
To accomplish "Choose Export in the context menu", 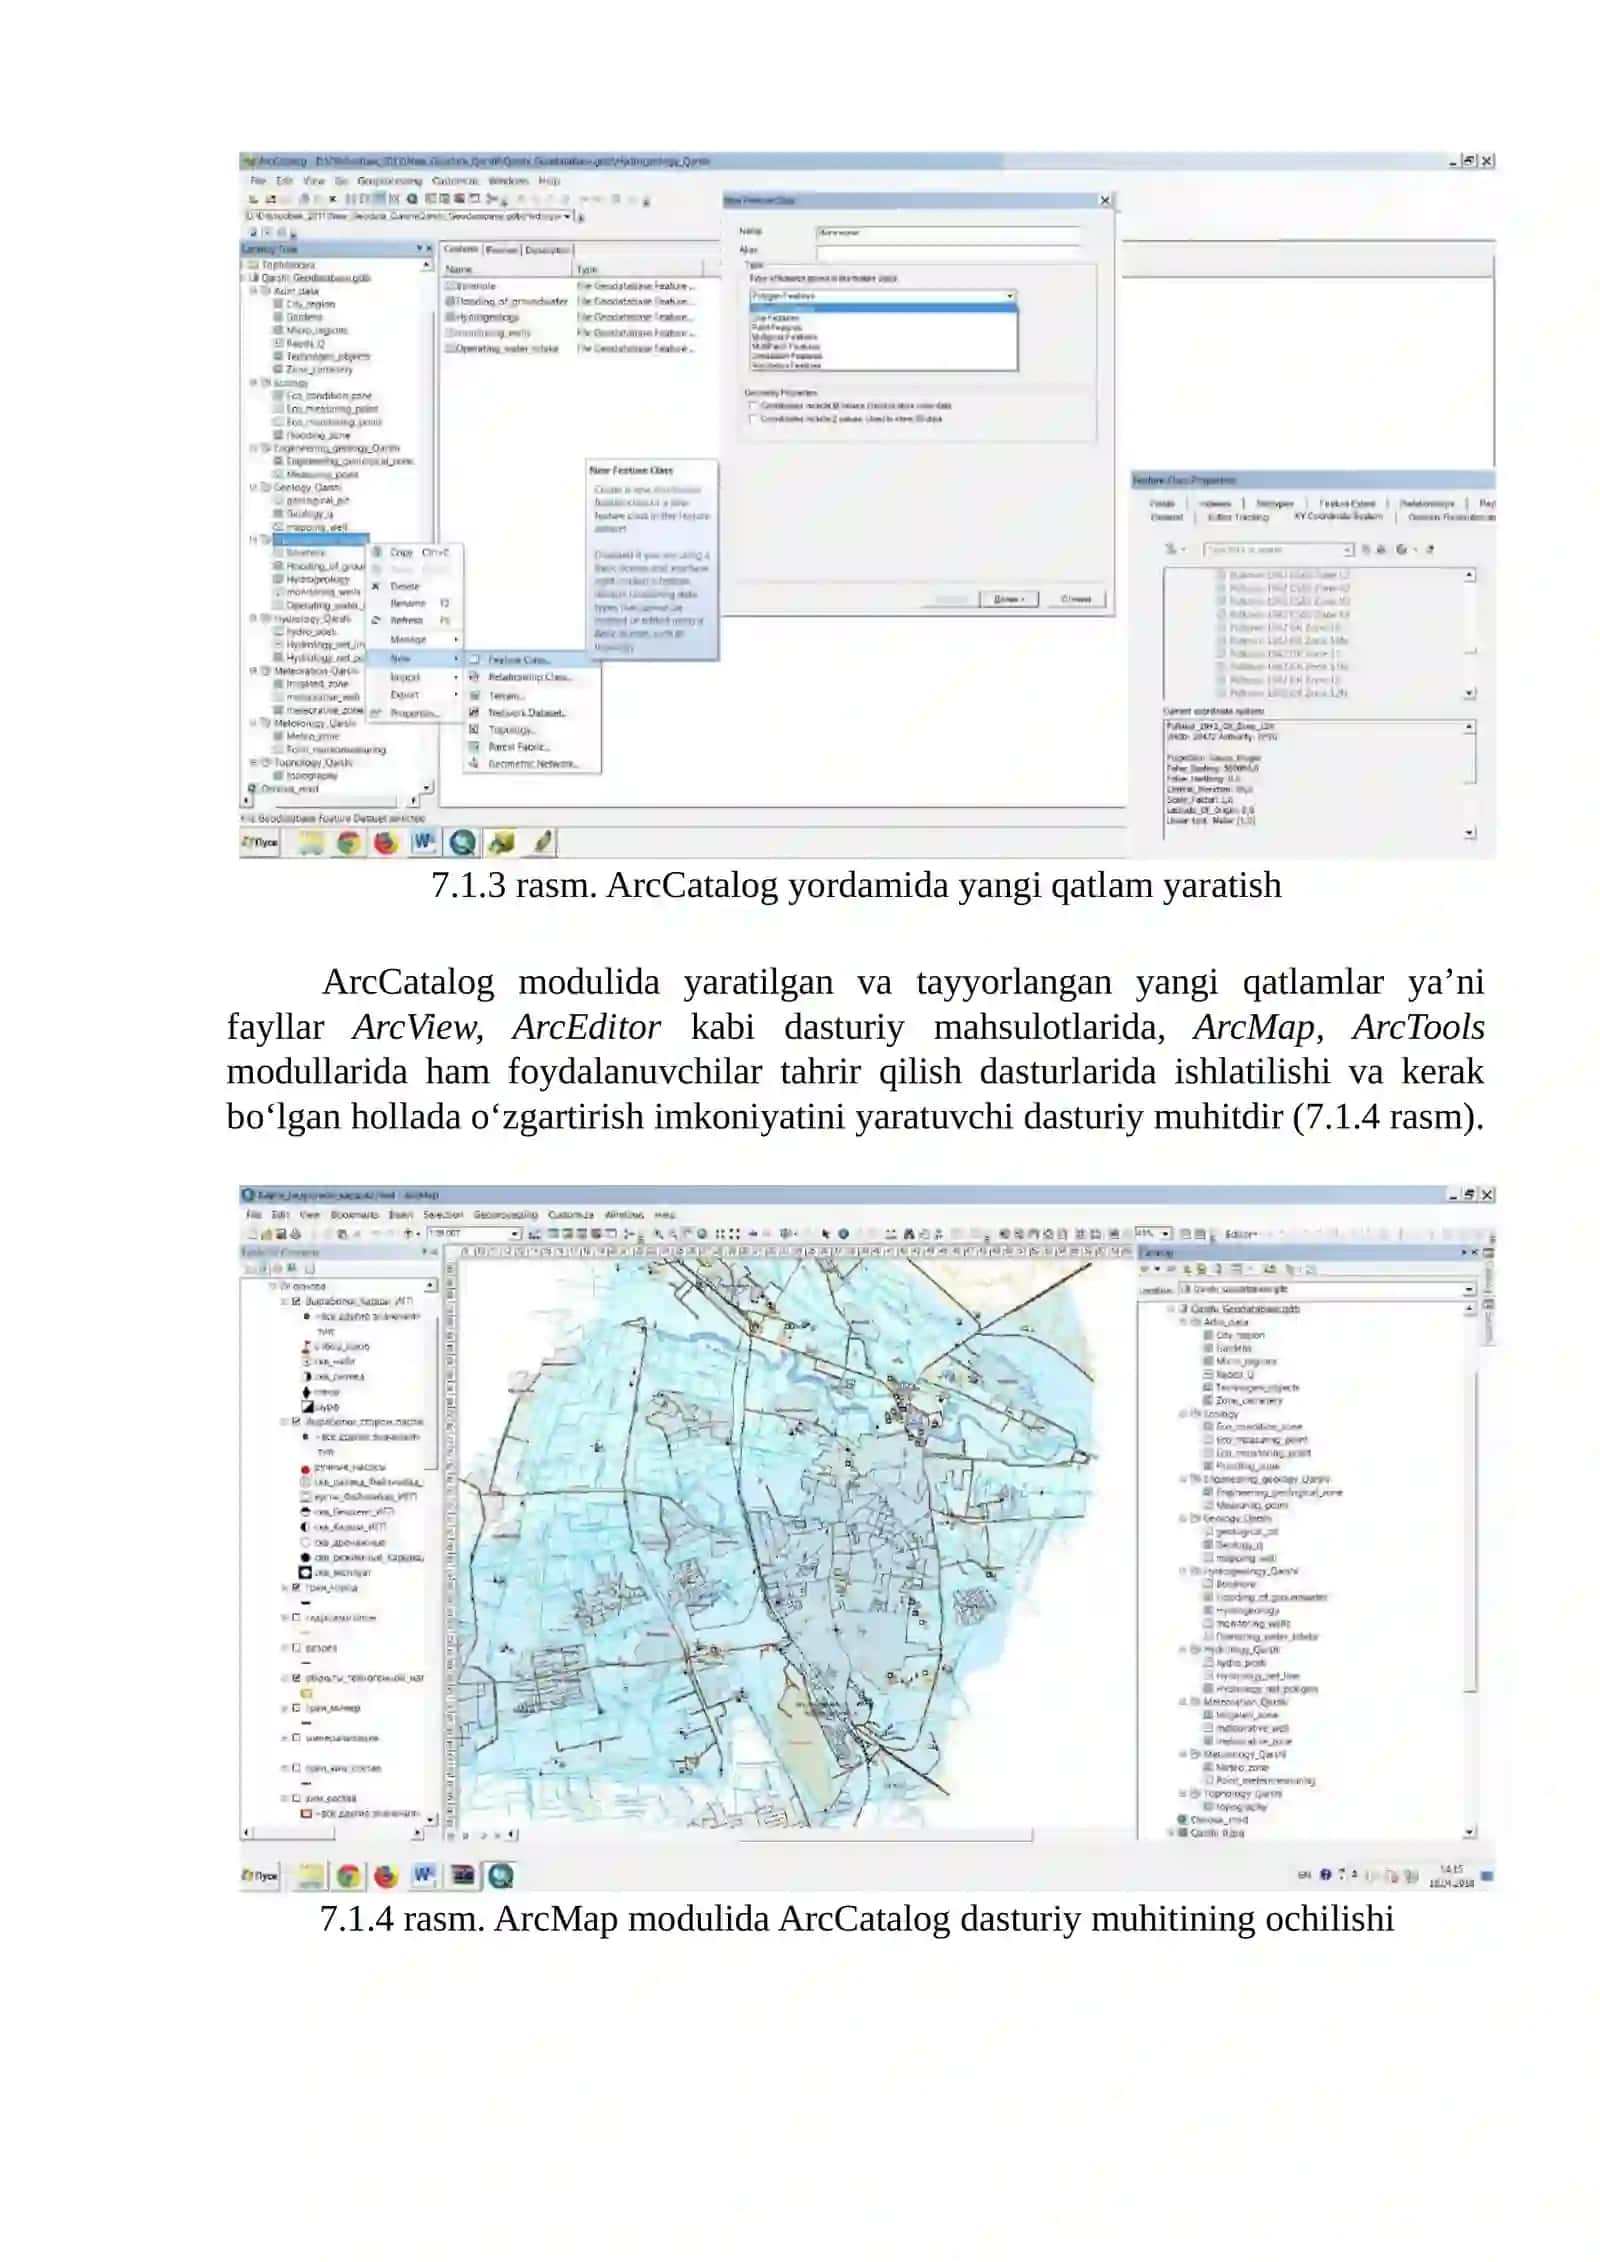I will (413, 694).
